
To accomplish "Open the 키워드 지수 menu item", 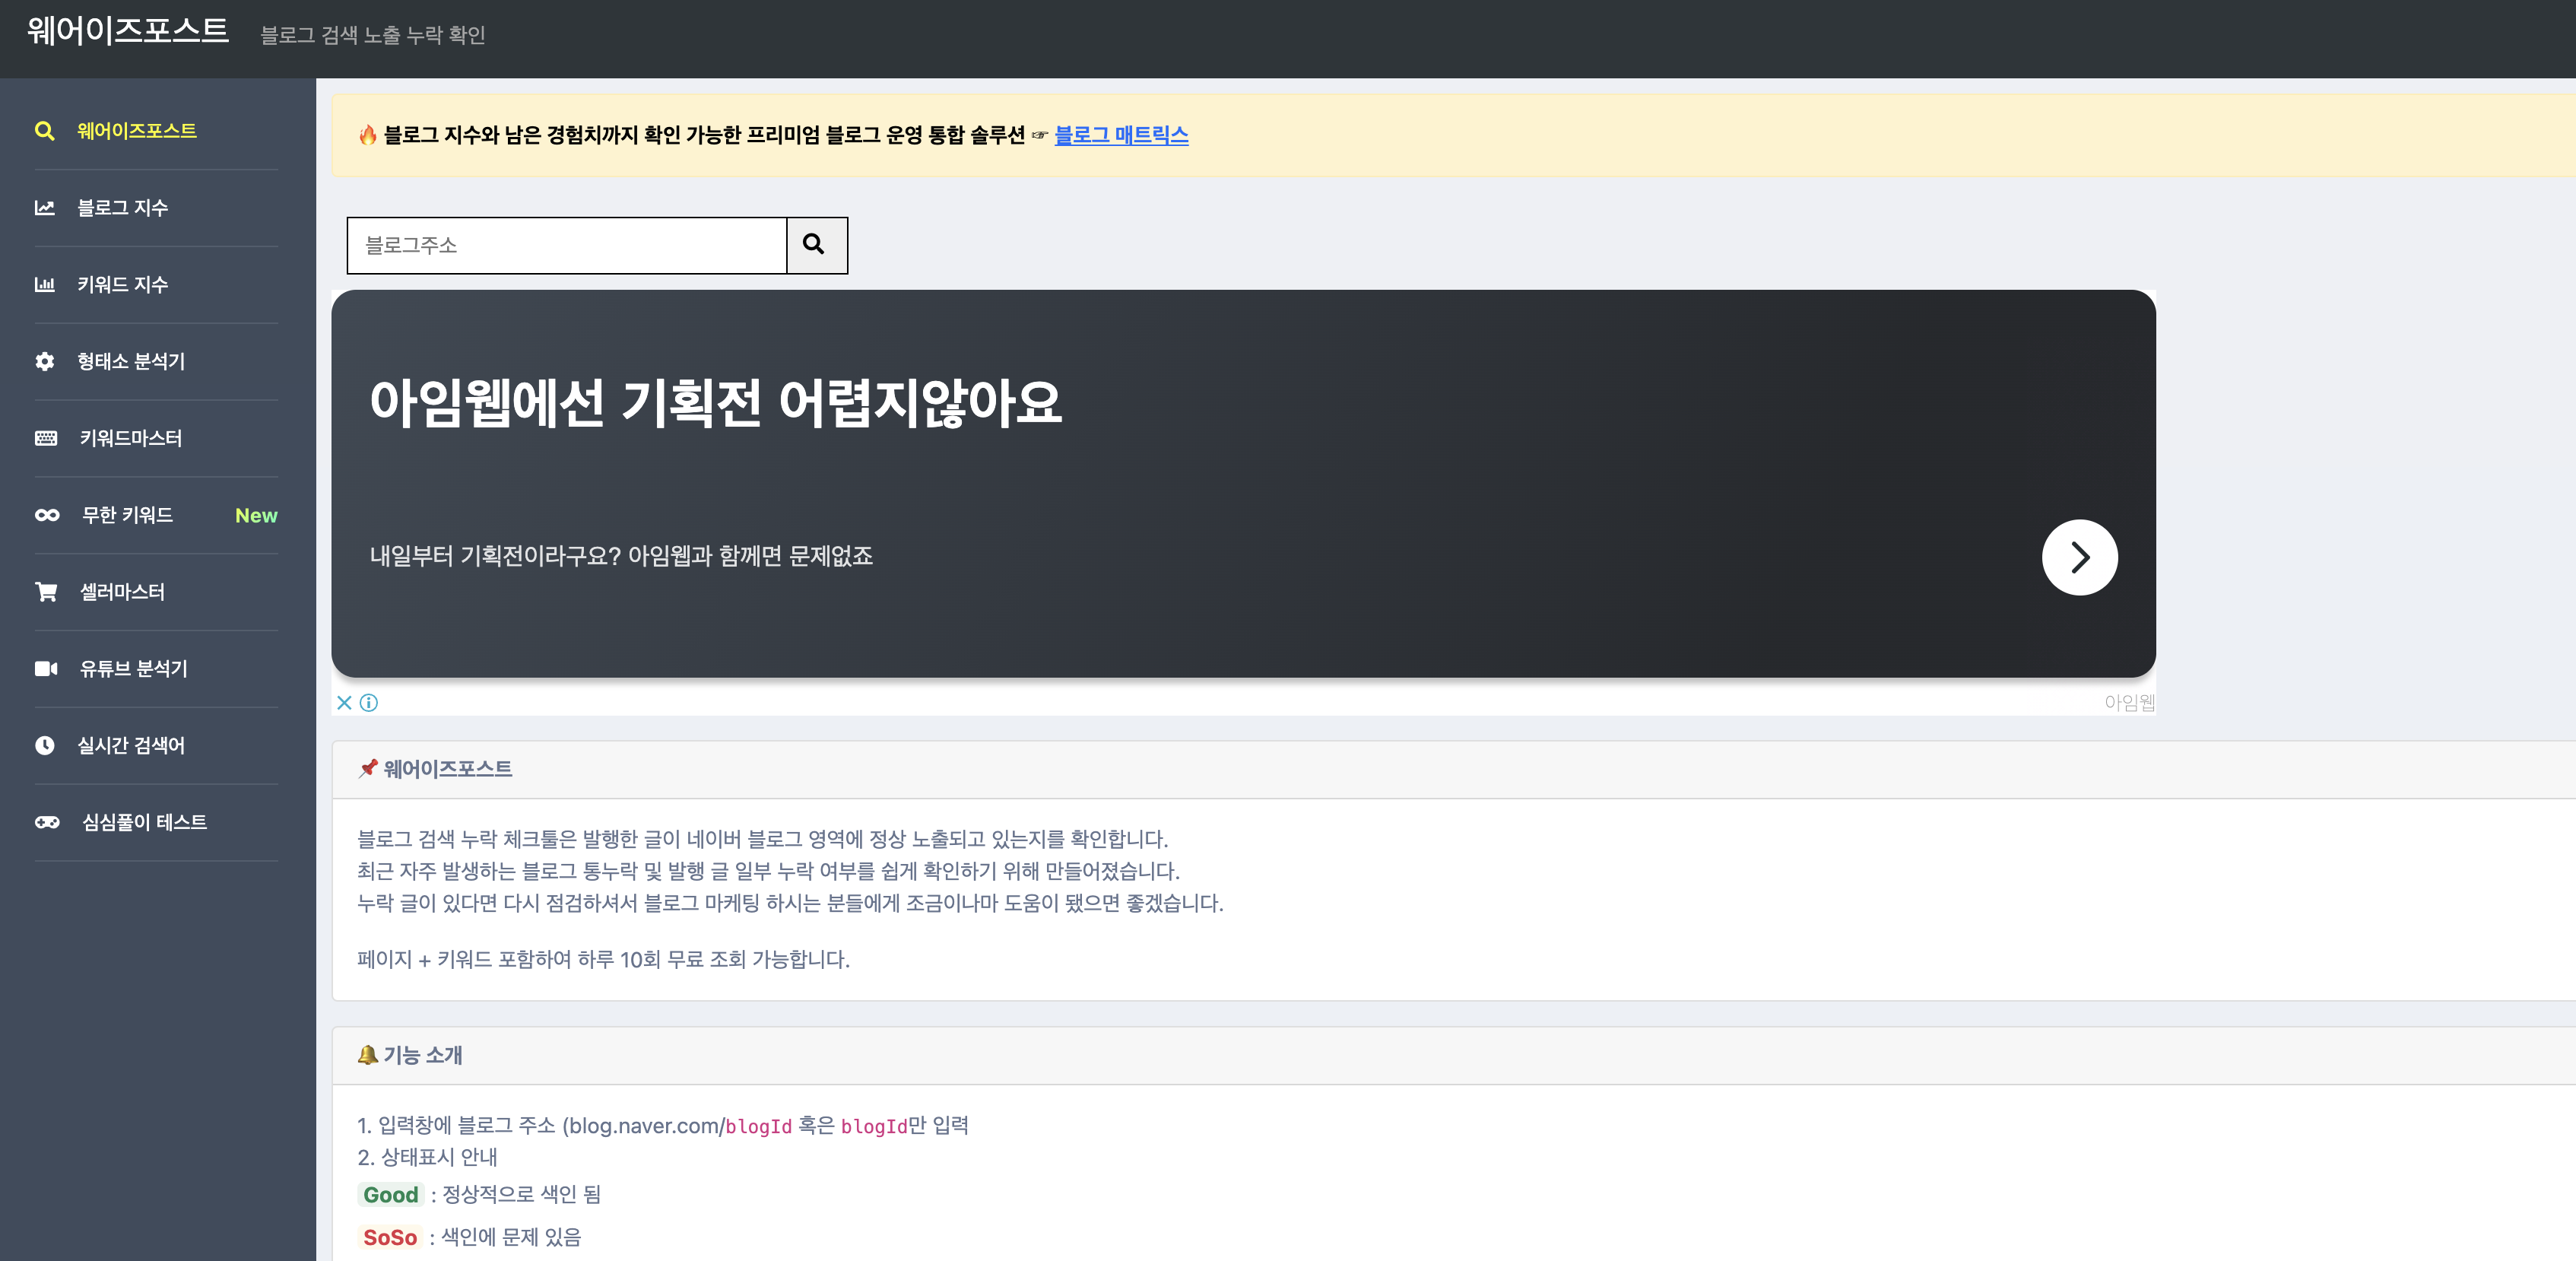I will pyautogui.click(x=123, y=285).
